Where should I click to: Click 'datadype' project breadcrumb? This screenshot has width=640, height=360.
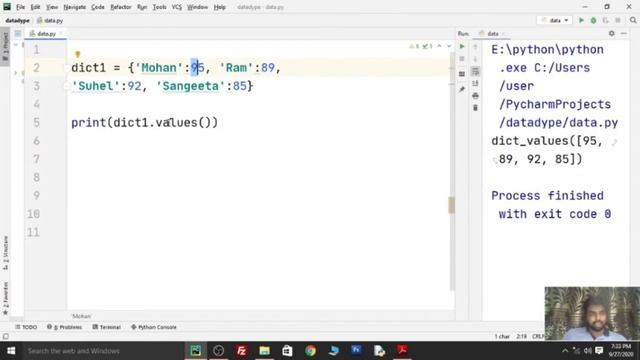(x=18, y=20)
